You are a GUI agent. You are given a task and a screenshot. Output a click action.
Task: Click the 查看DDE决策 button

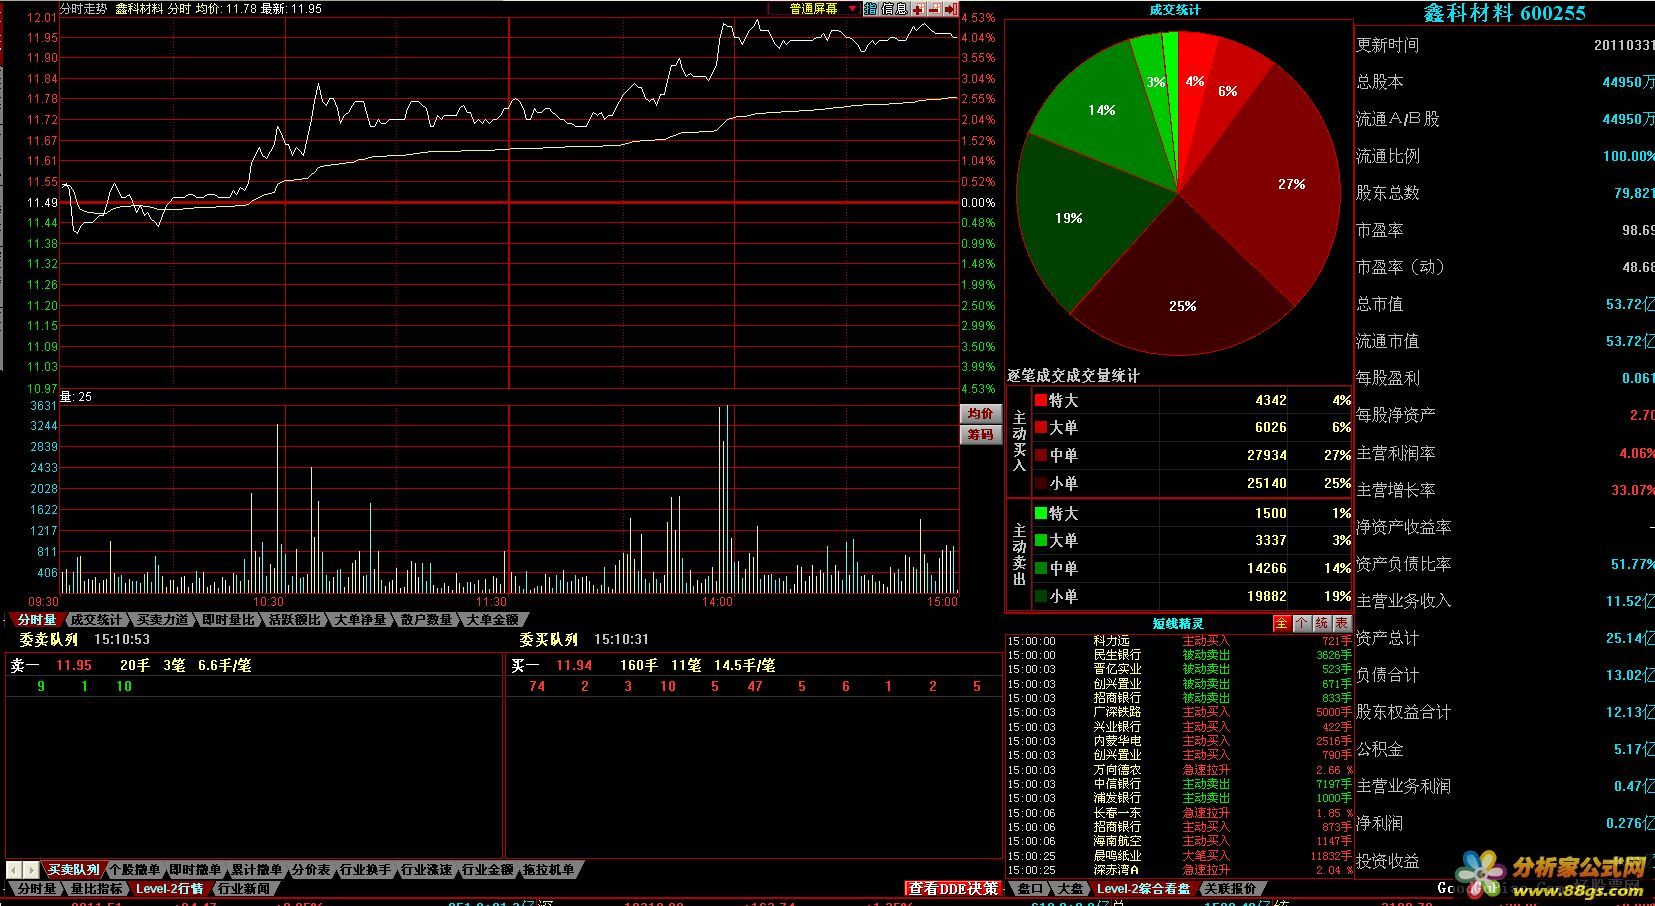pyautogui.click(x=953, y=888)
